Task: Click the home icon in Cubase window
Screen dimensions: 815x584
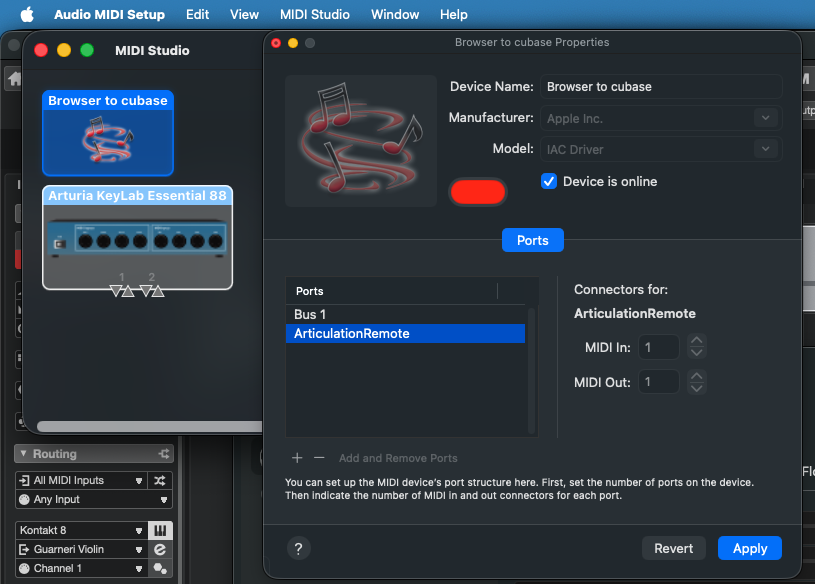Action: (x=14, y=78)
